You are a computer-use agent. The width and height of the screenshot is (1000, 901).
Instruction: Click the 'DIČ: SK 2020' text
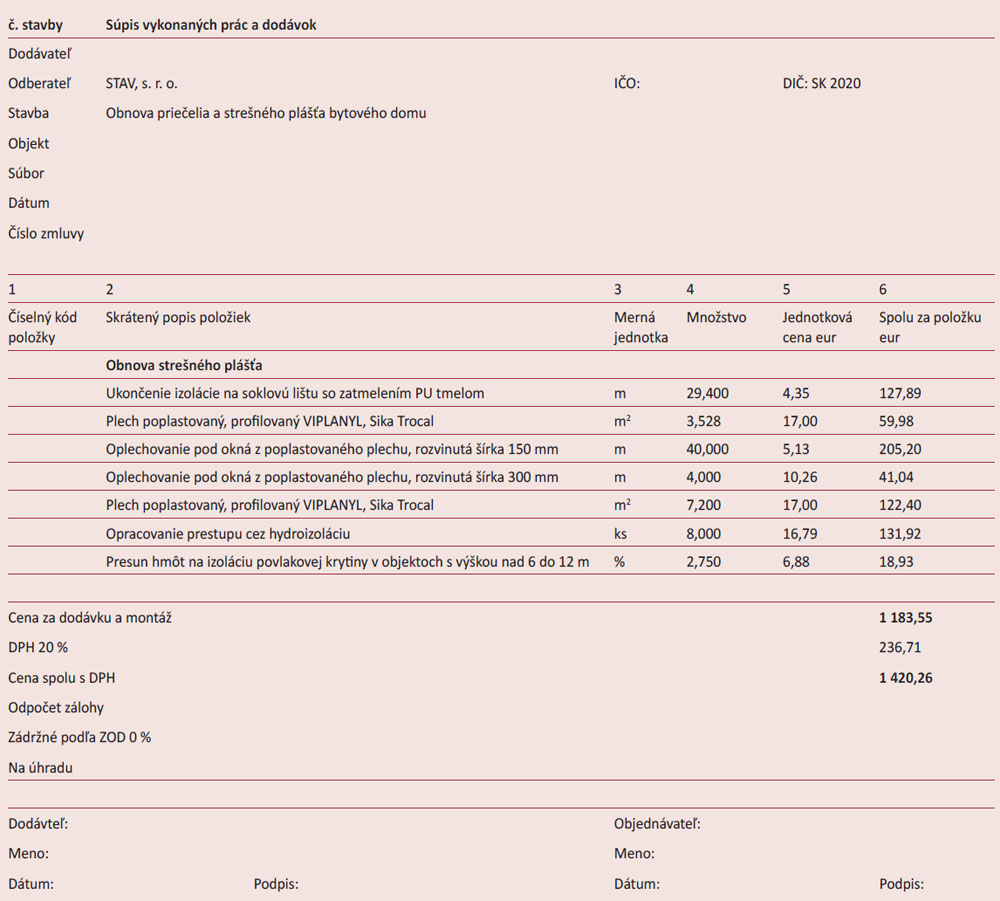(x=821, y=84)
